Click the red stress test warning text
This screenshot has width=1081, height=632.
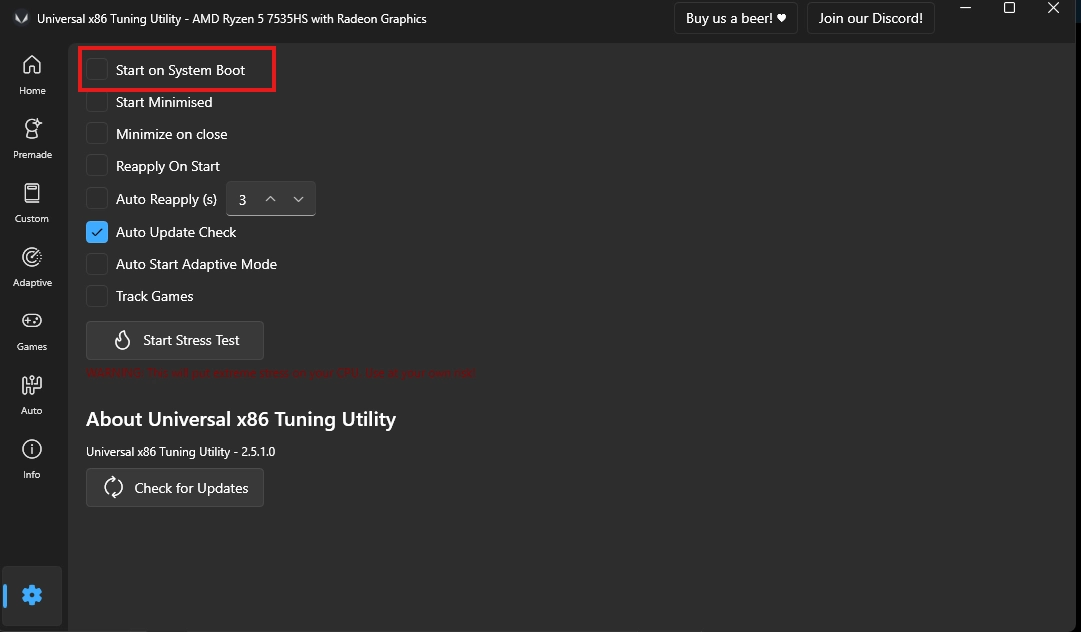coord(281,373)
